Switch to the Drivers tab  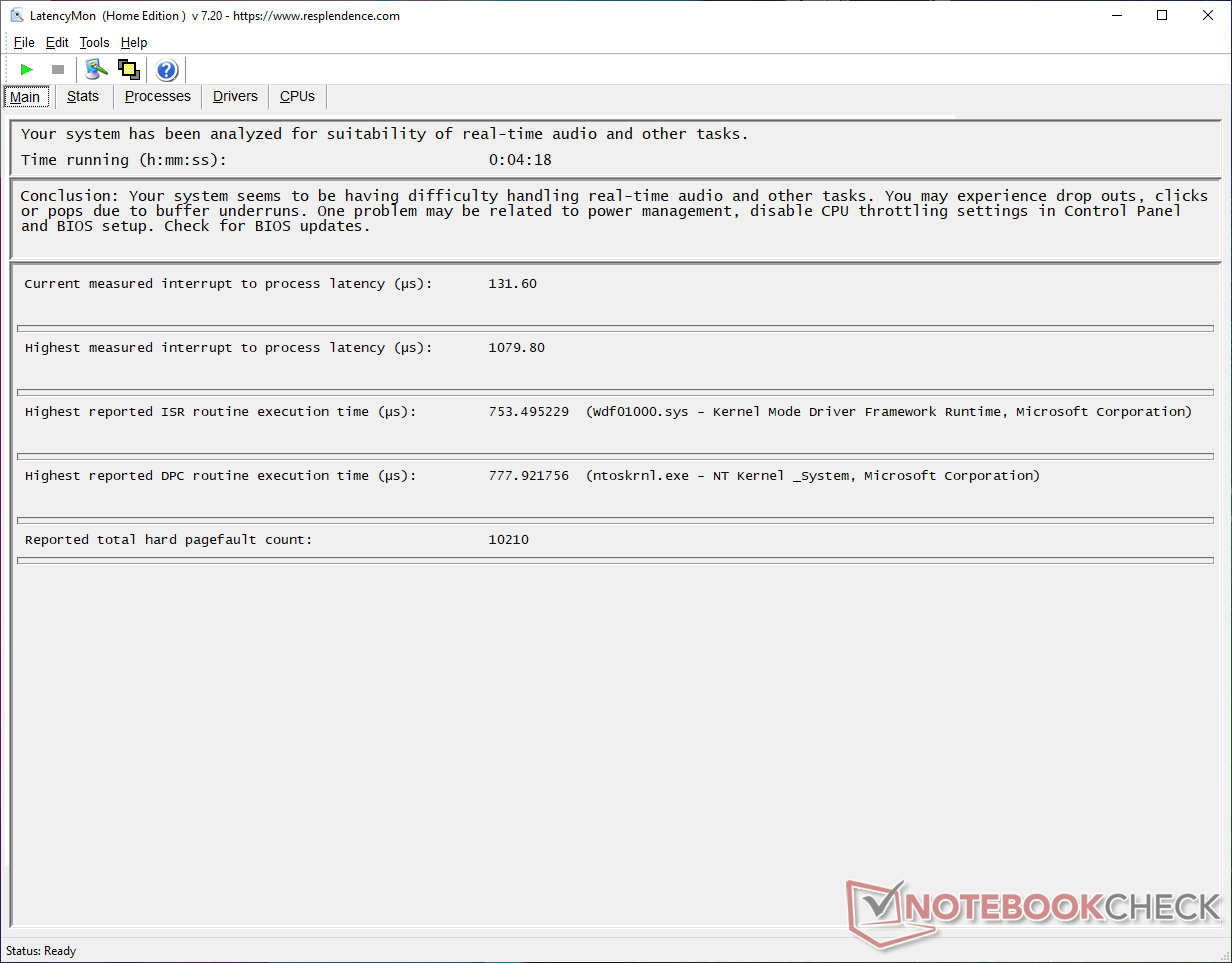tap(235, 96)
